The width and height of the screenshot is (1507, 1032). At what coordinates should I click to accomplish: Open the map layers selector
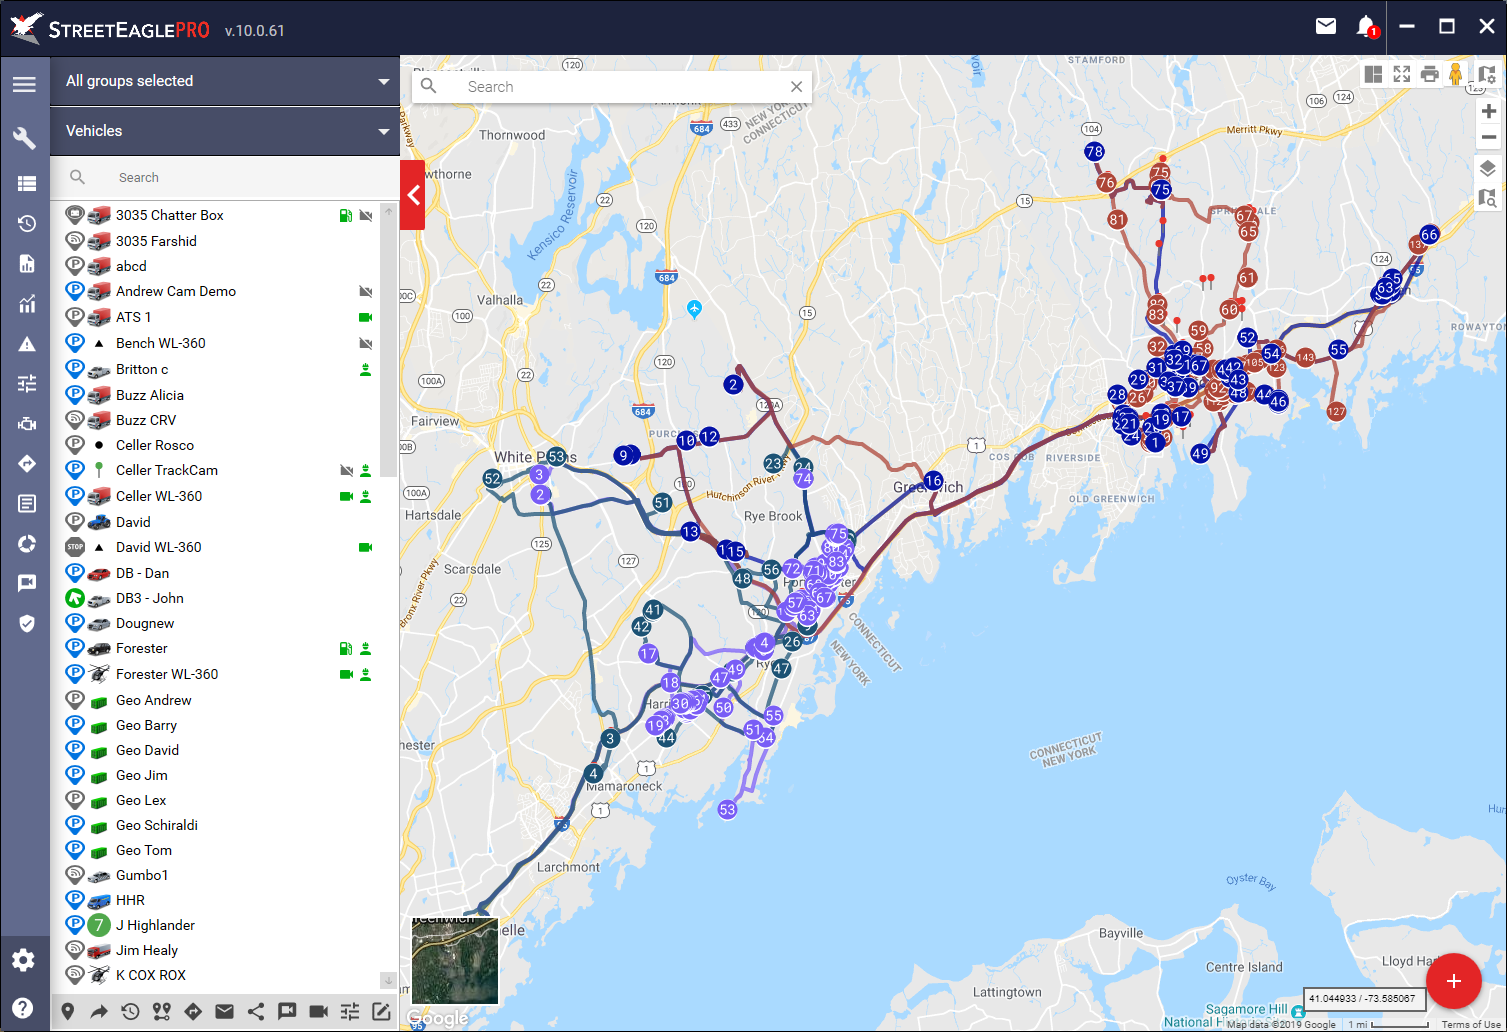click(1488, 168)
